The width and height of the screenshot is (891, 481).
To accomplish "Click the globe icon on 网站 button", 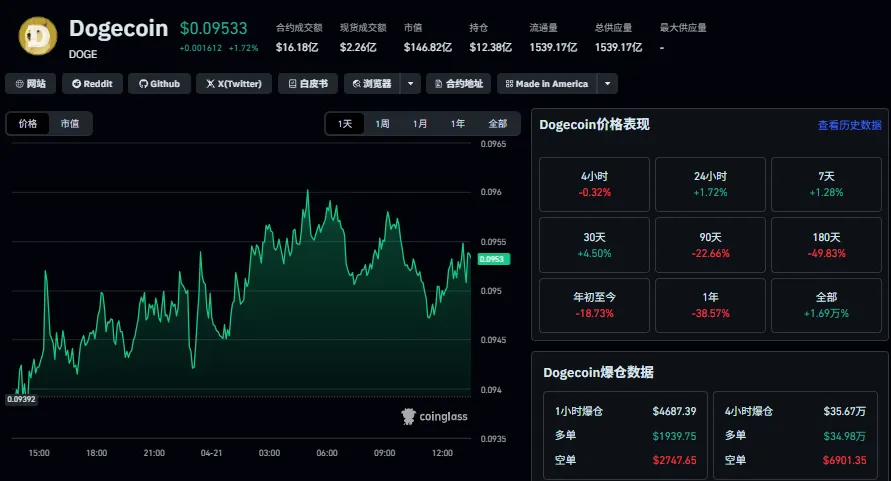I will pyautogui.click(x=19, y=84).
